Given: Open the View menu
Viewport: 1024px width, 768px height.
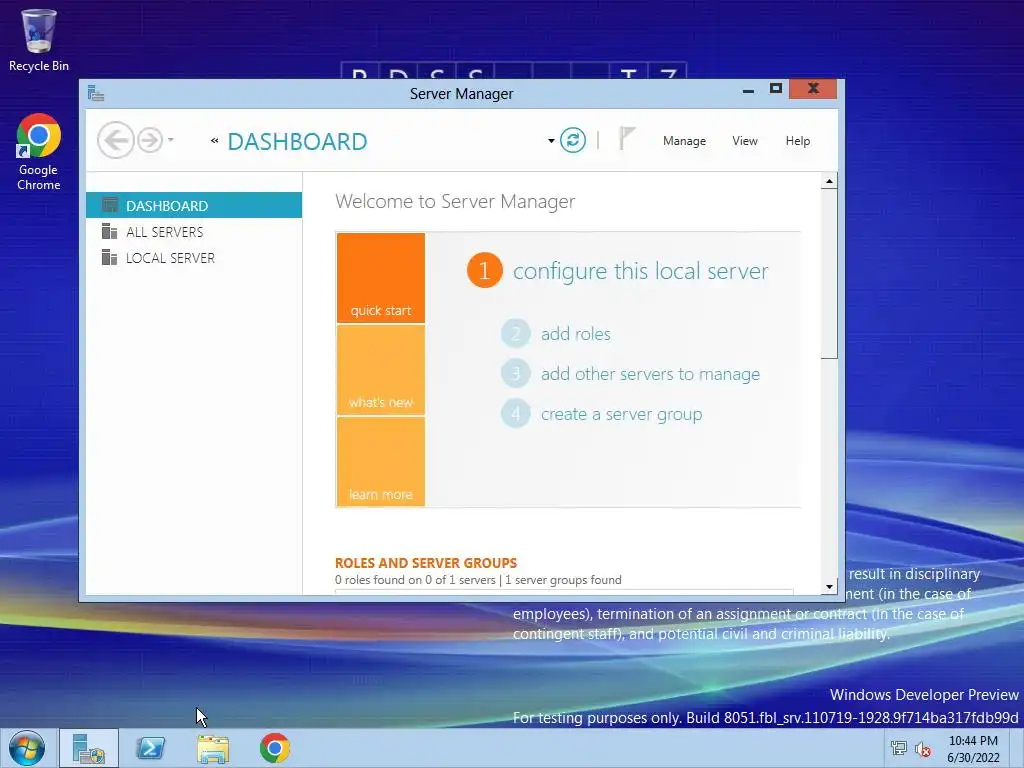Looking at the screenshot, I should [744, 141].
